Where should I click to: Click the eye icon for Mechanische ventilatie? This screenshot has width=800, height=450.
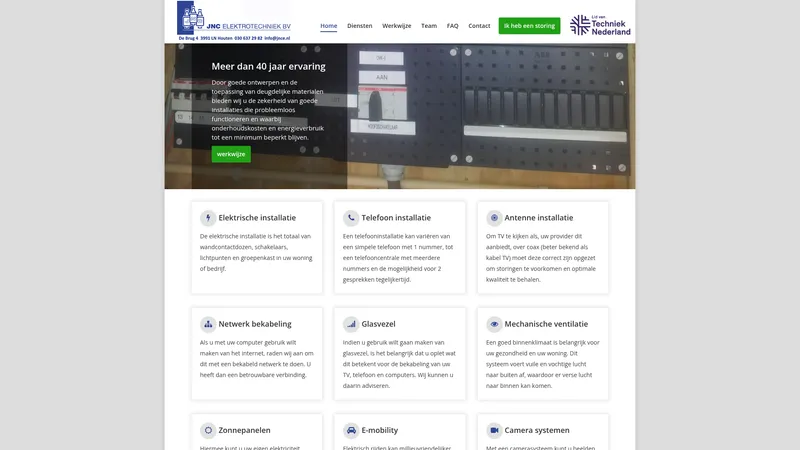coord(494,324)
